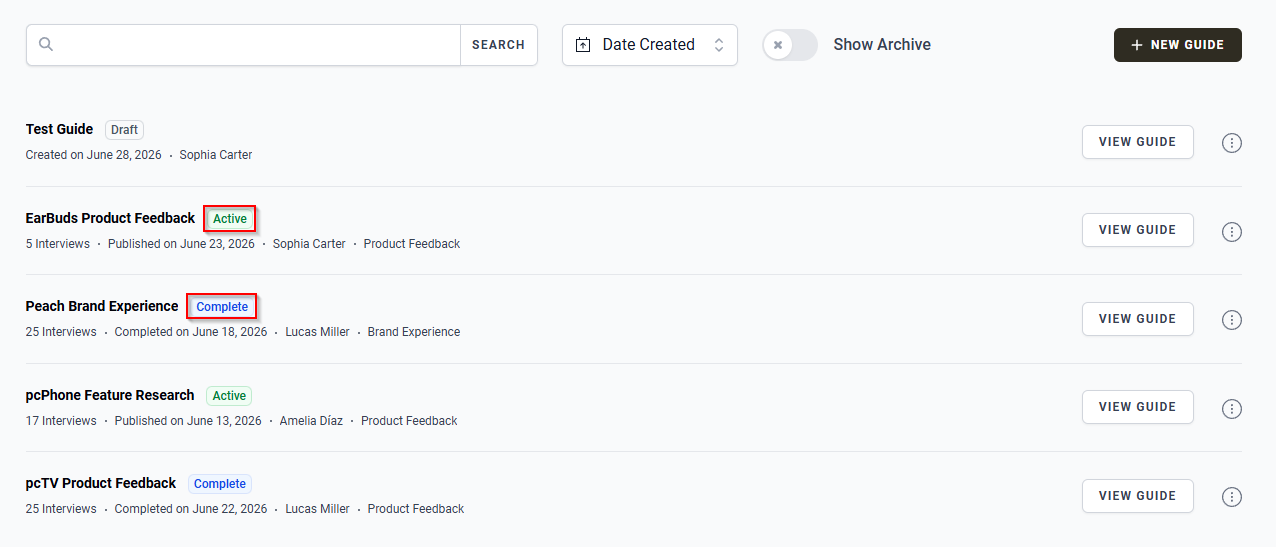
Task: Click Complete badge on Peach Brand Experience
Action: point(222,307)
